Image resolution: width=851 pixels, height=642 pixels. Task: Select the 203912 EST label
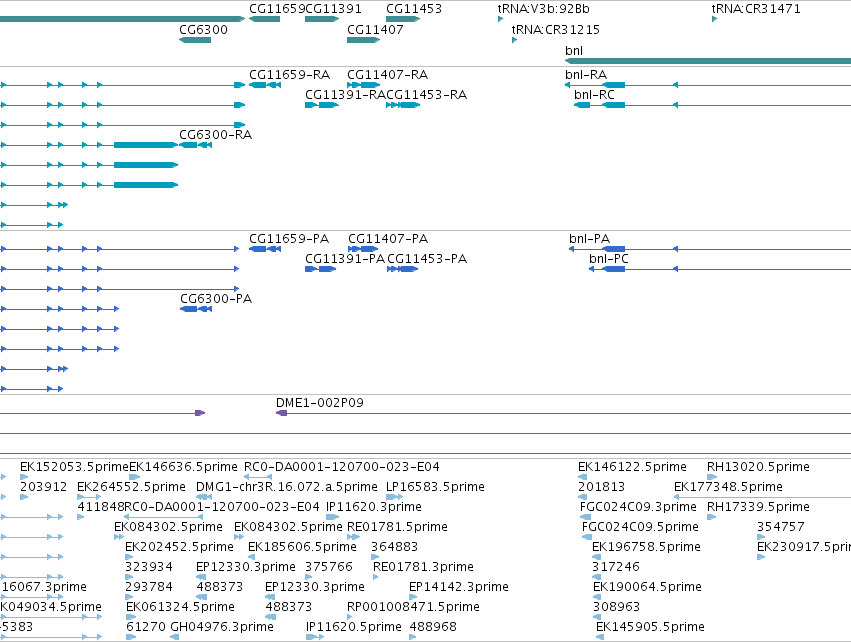click(x=43, y=487)
